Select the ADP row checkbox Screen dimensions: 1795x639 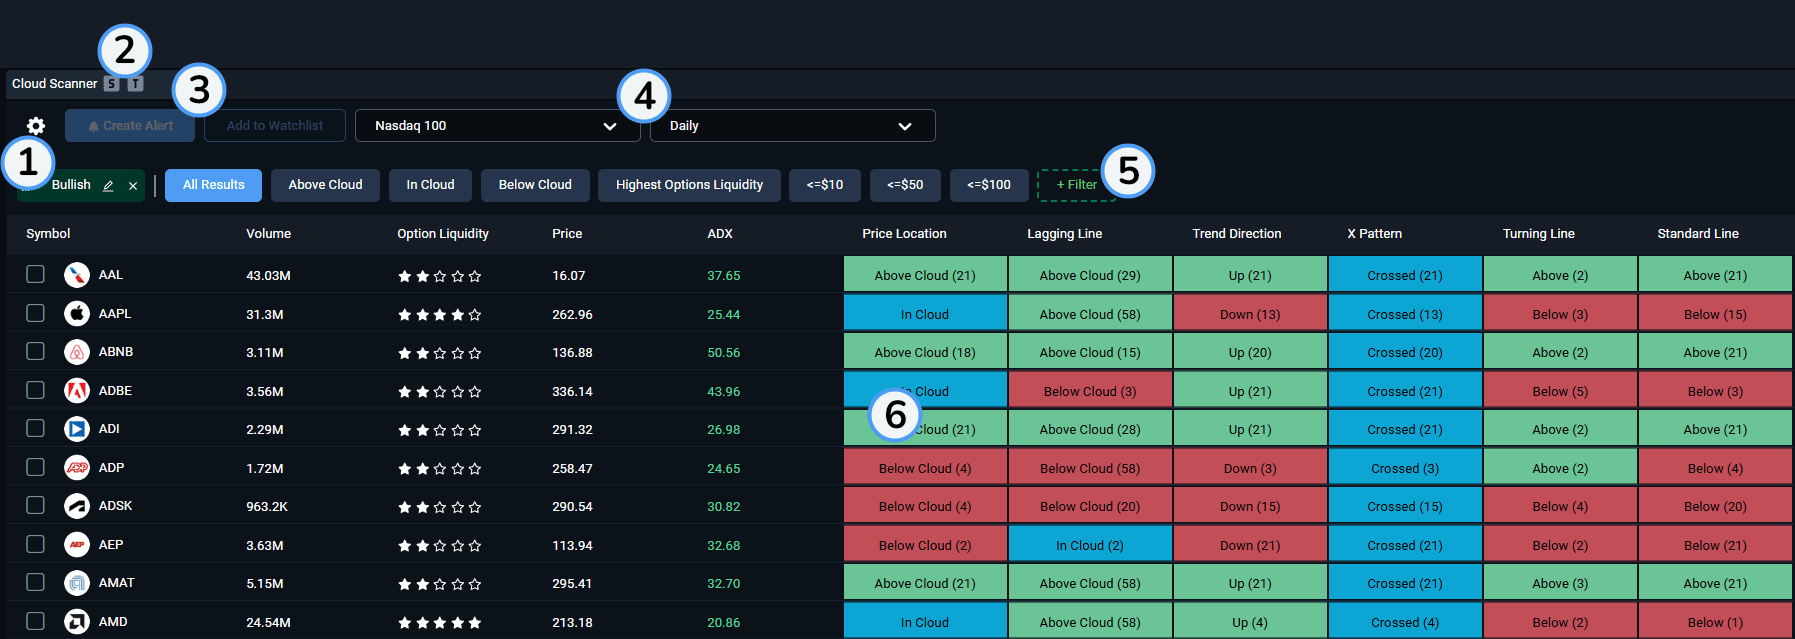pos(35,467)
